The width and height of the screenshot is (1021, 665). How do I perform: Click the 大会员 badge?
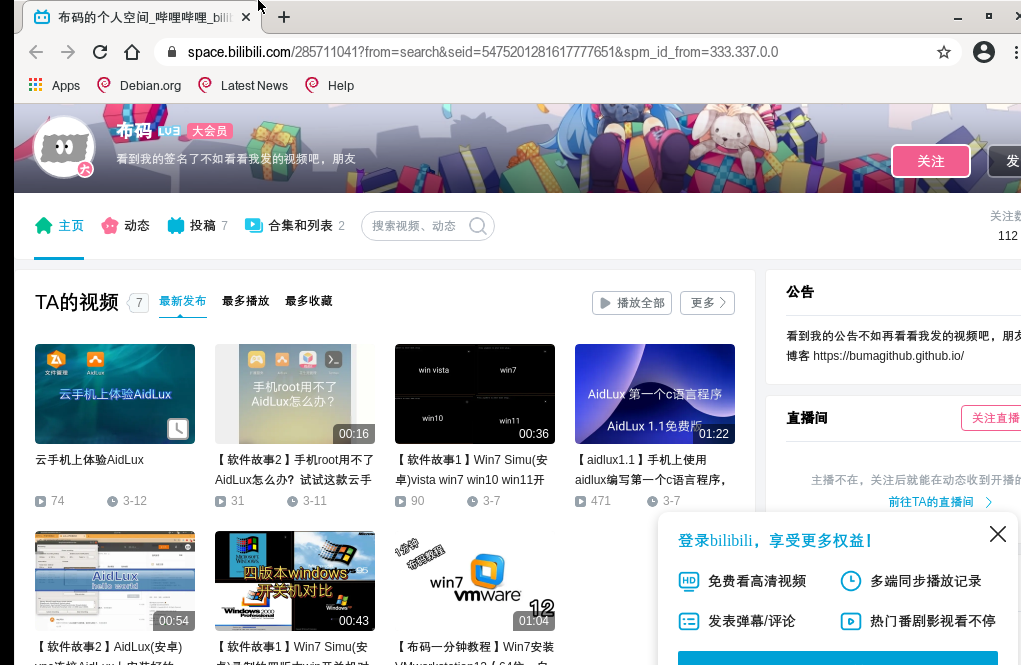[x=210, y=131]
